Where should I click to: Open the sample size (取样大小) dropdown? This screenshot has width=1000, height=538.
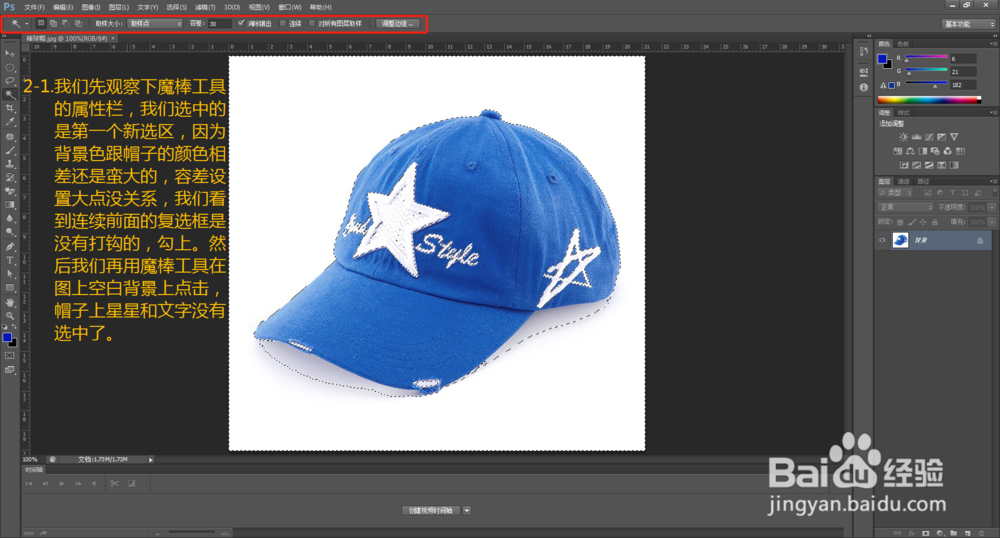point(155,24)
